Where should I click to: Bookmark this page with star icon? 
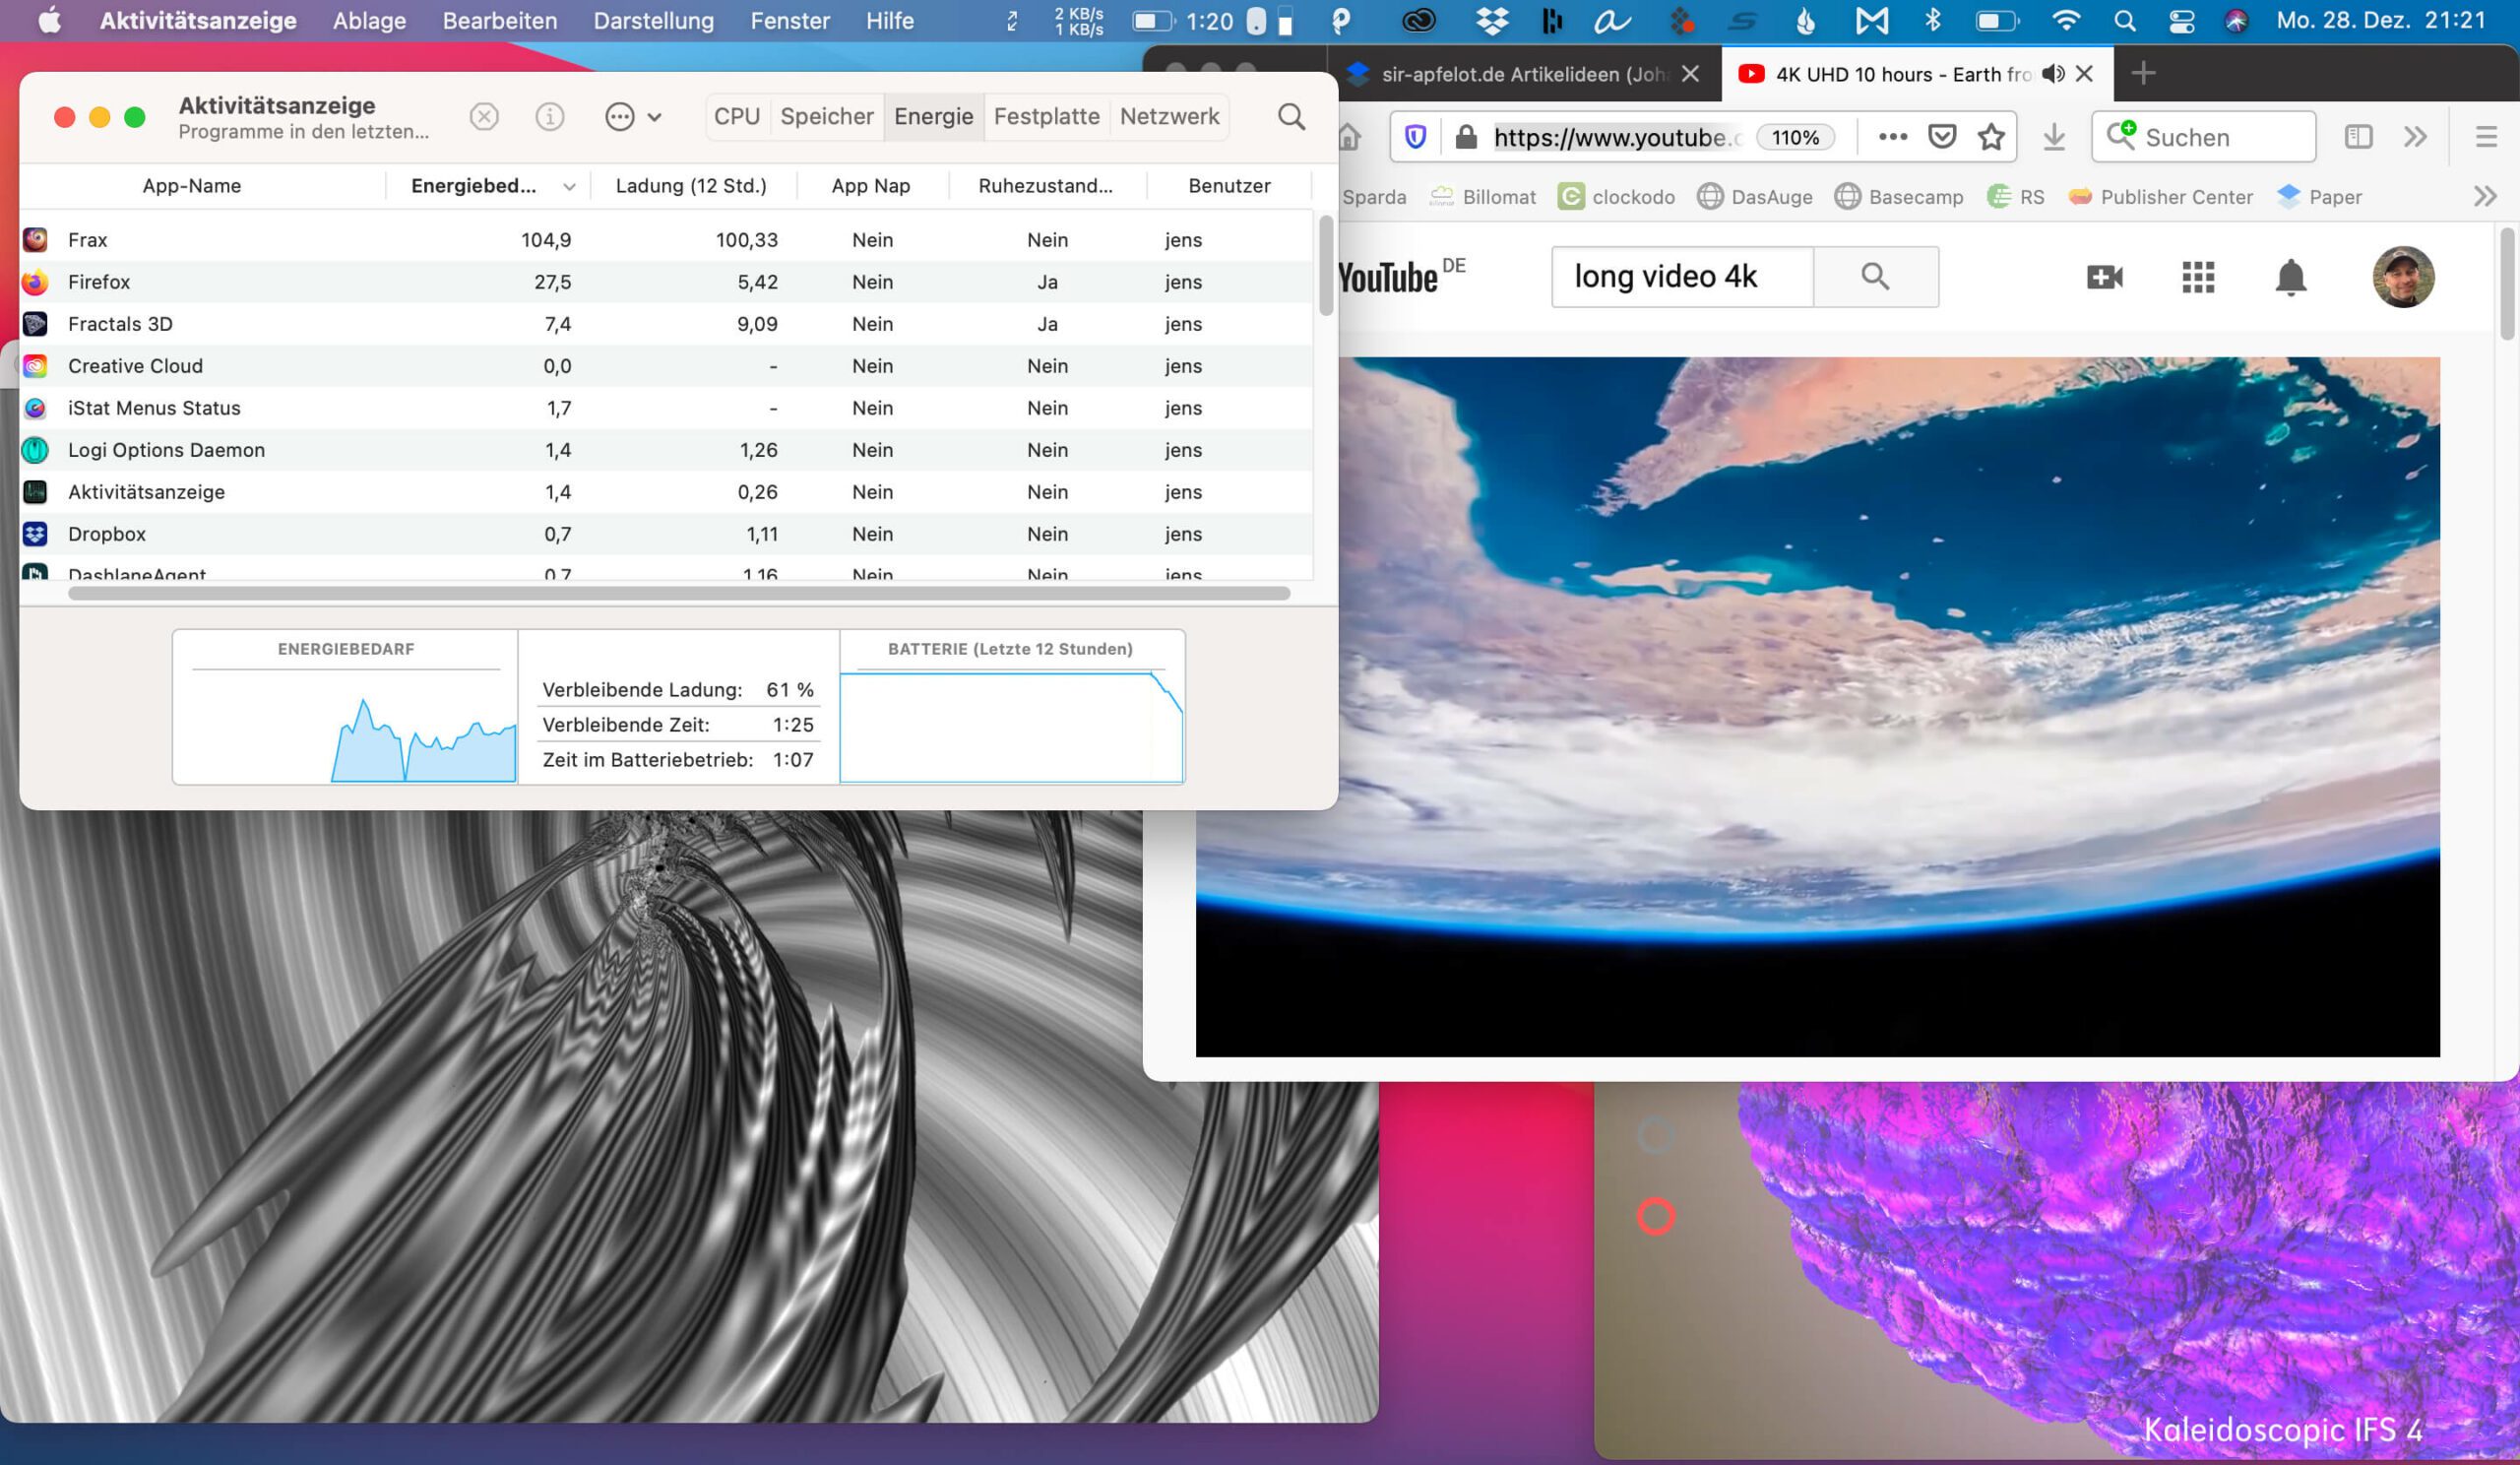tap(1991, 136)
